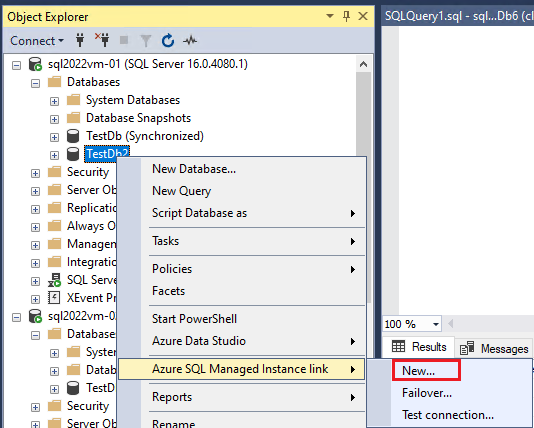Choose Start PowerShell

(241, 319)
